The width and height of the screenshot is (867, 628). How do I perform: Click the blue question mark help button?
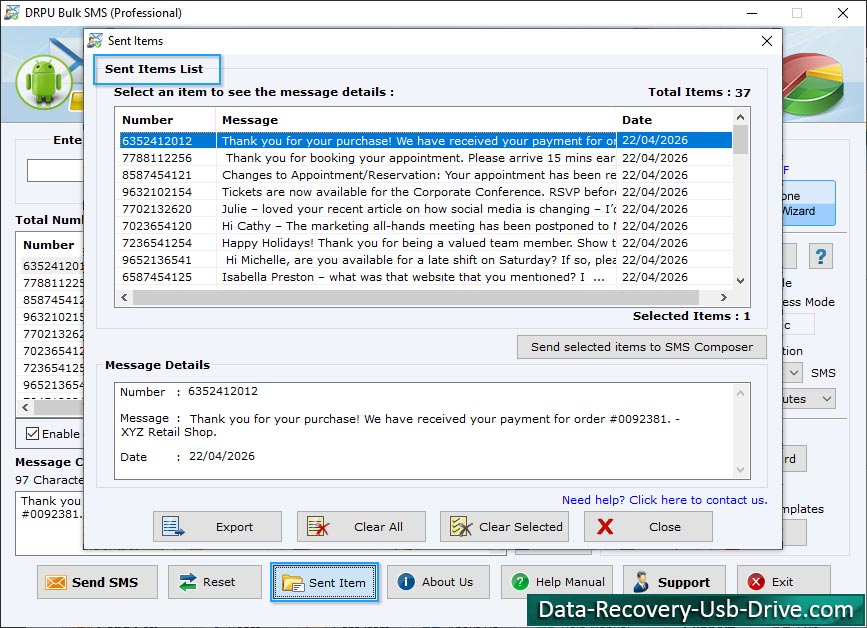[x=820, y=256]
